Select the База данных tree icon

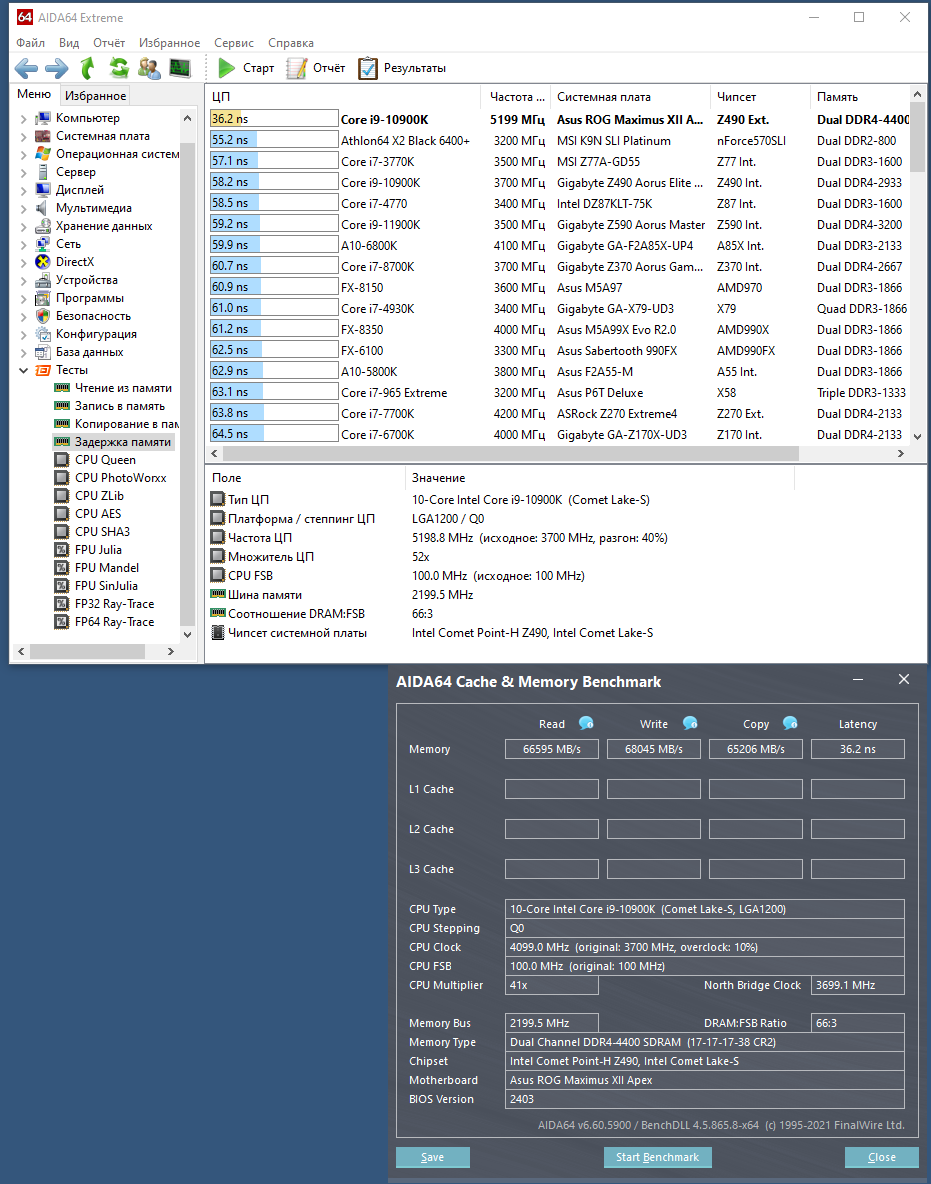click(x=43, y=352)
